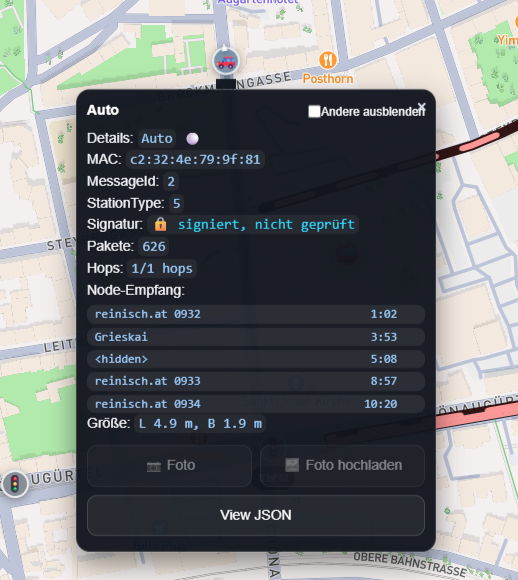Click the Details value Auto
The height and width of the screenshot is (580, 518).
(x=157, y=139)
